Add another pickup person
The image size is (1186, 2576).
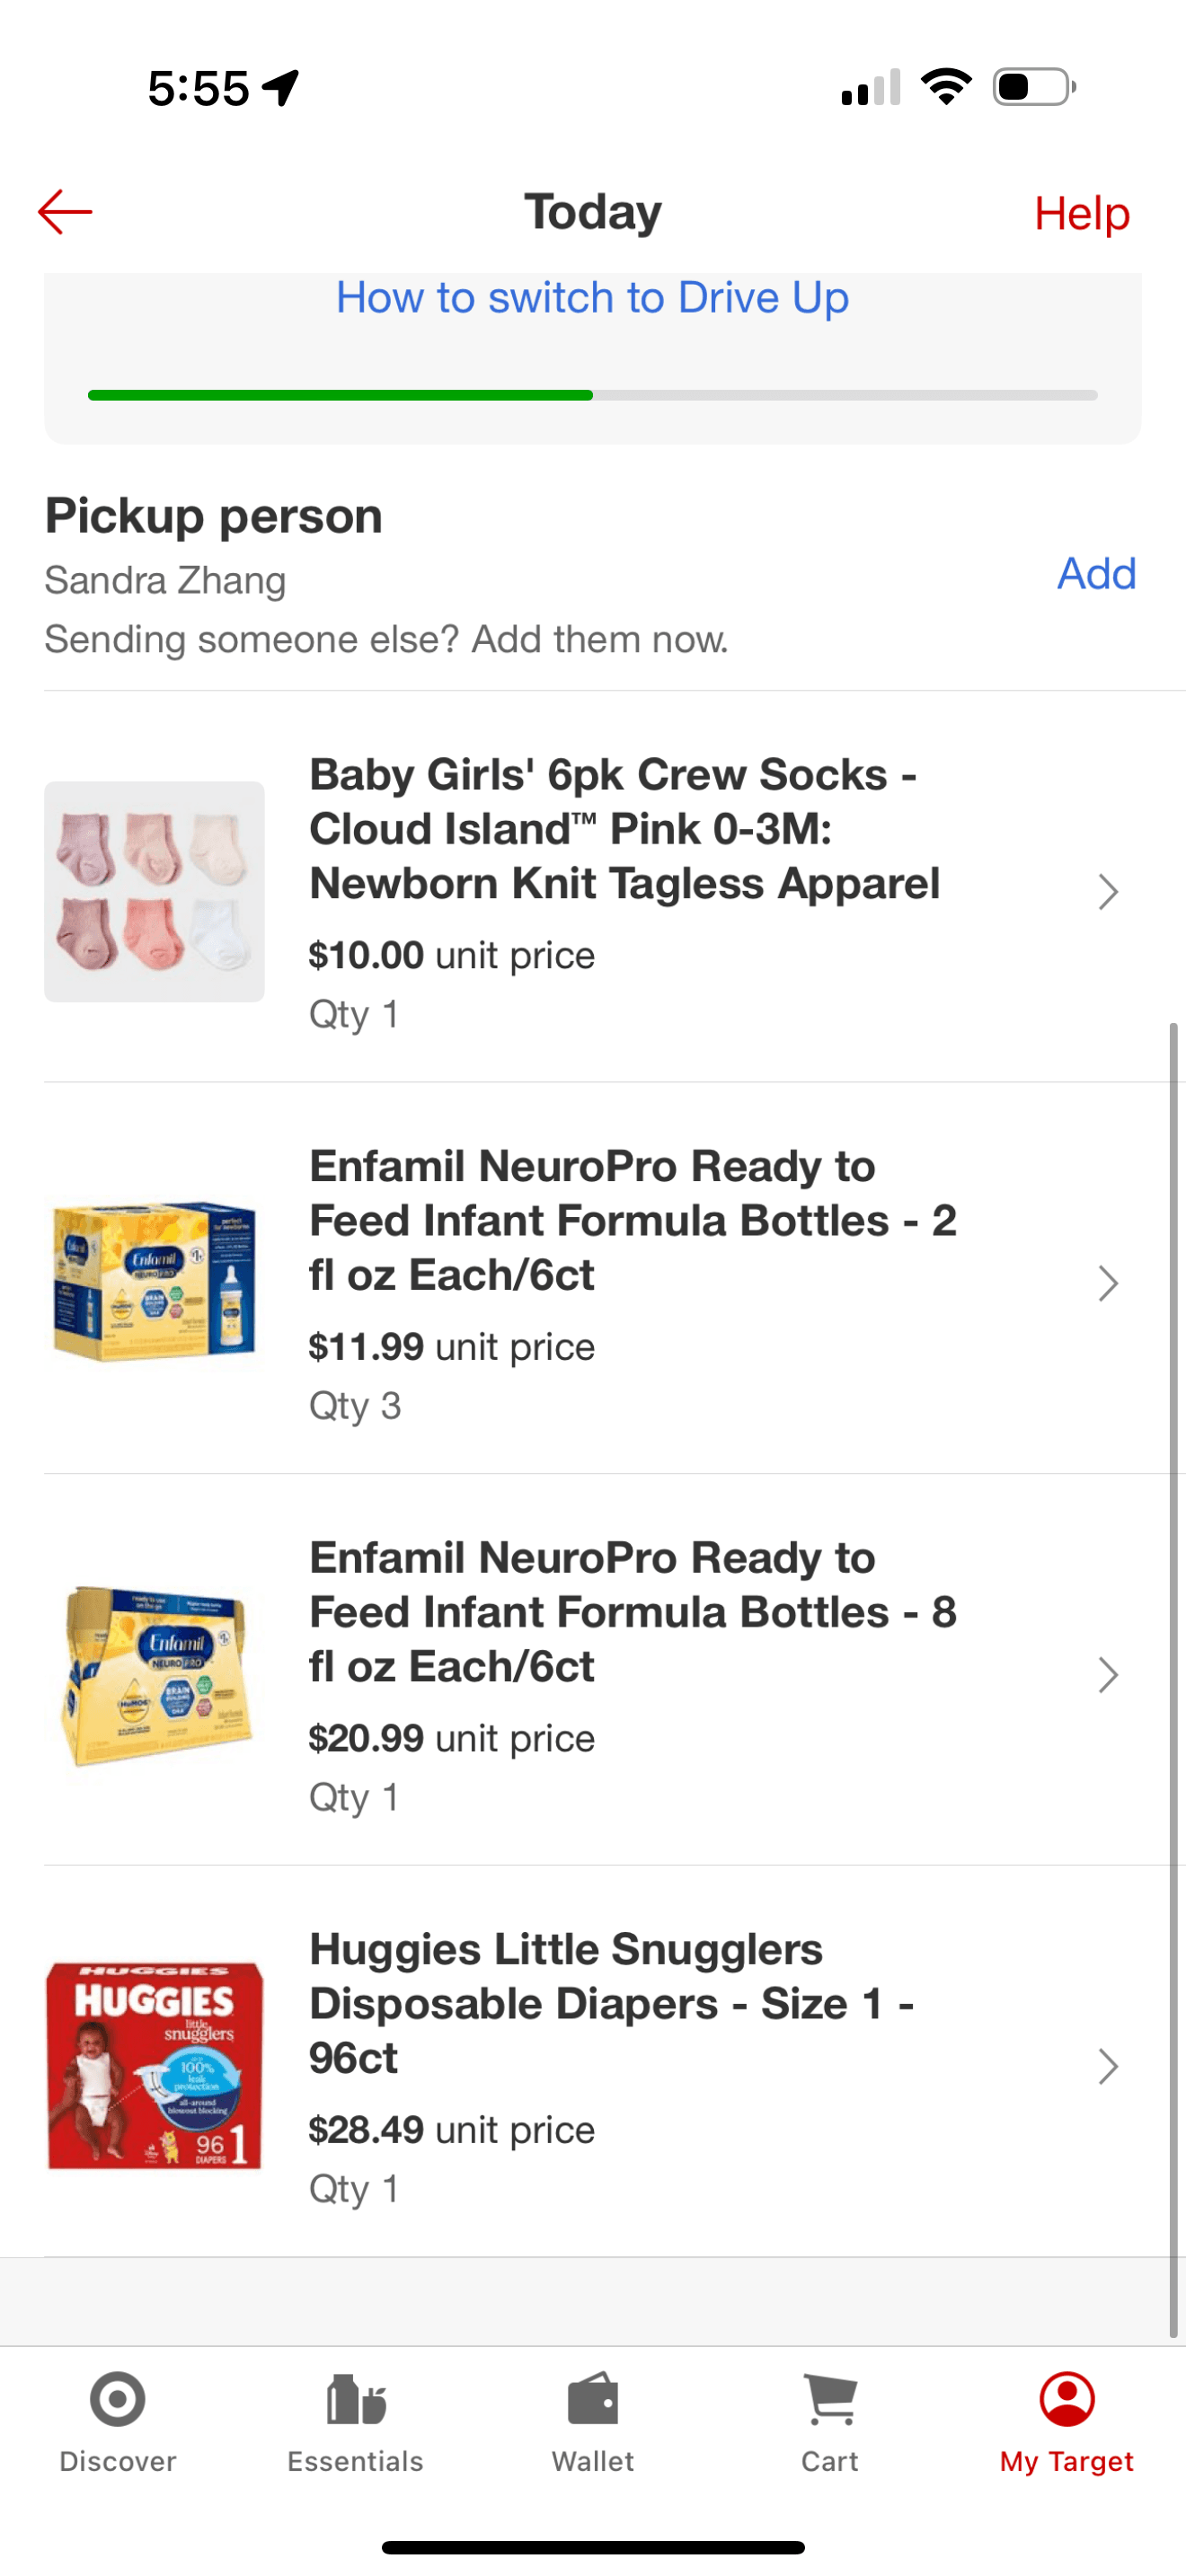[x=1096, y=574]
